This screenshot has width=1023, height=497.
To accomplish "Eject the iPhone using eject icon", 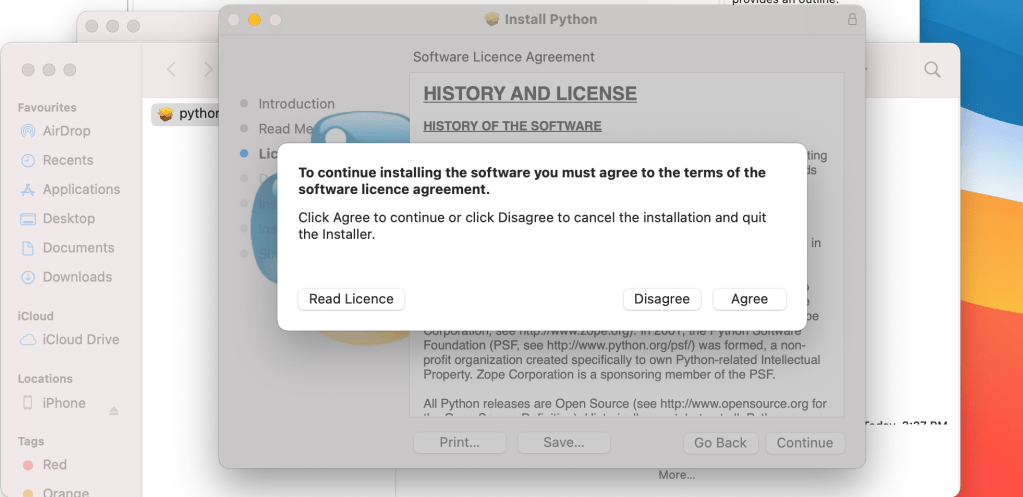I will pos(114,410).
